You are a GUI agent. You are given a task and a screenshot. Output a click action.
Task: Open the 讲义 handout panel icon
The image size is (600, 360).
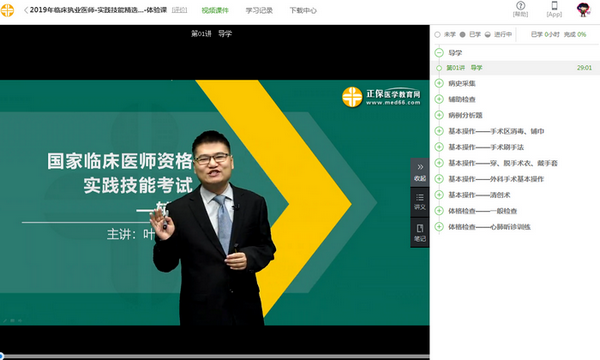click(420, 202)
